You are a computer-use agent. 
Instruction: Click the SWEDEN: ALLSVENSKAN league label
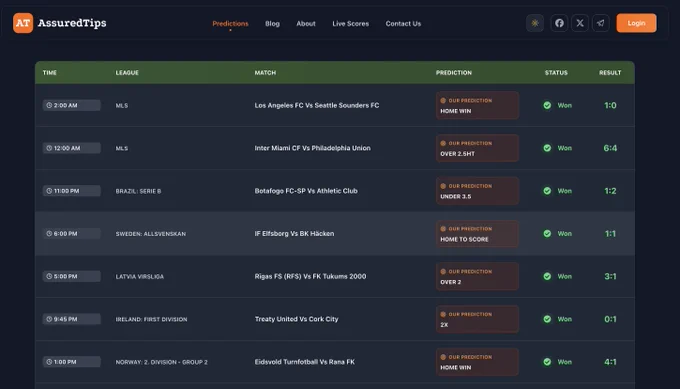tap(150, 234)
